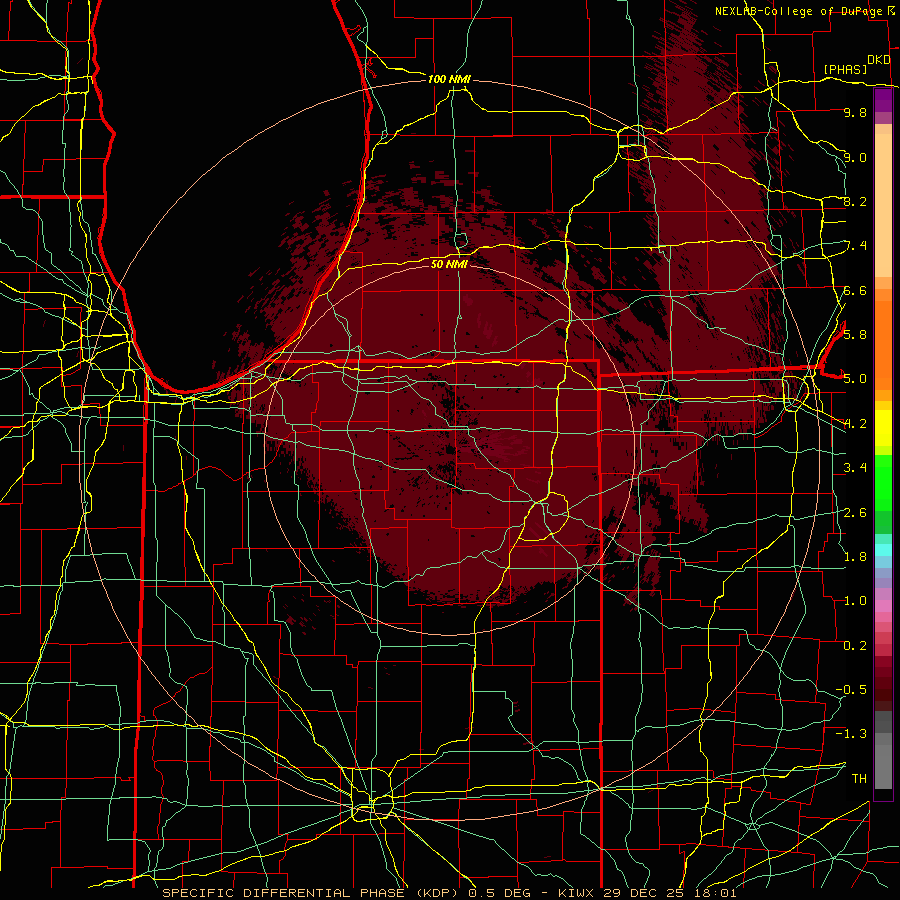This screenshot has width=900, height=900.
Task: Pick the pink swatch on the color bar
Action: click(883, 606)
